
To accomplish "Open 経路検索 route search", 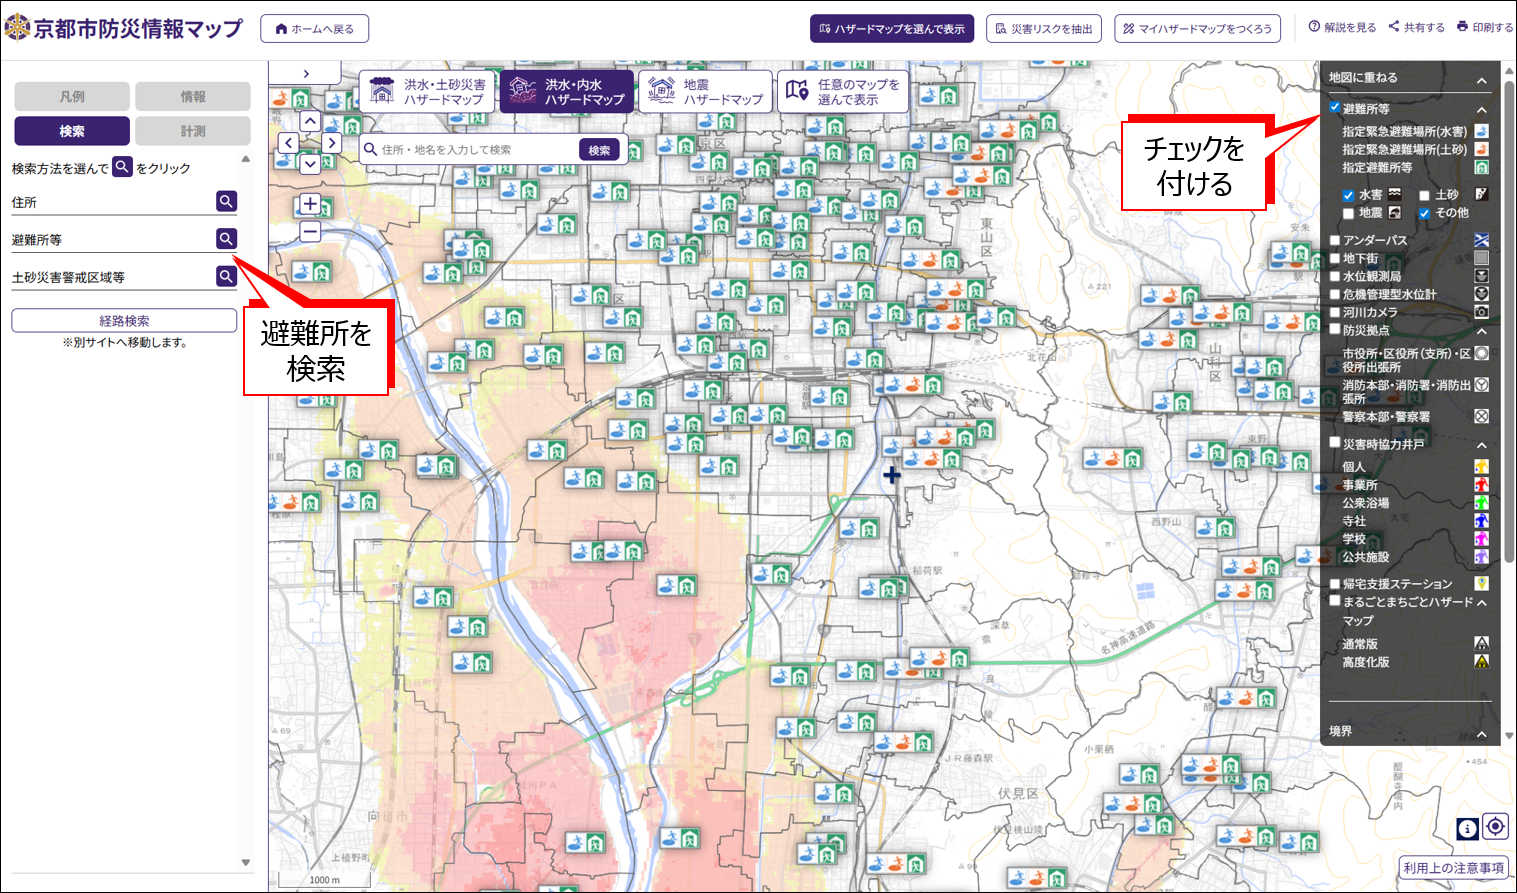I will [124, 321].
